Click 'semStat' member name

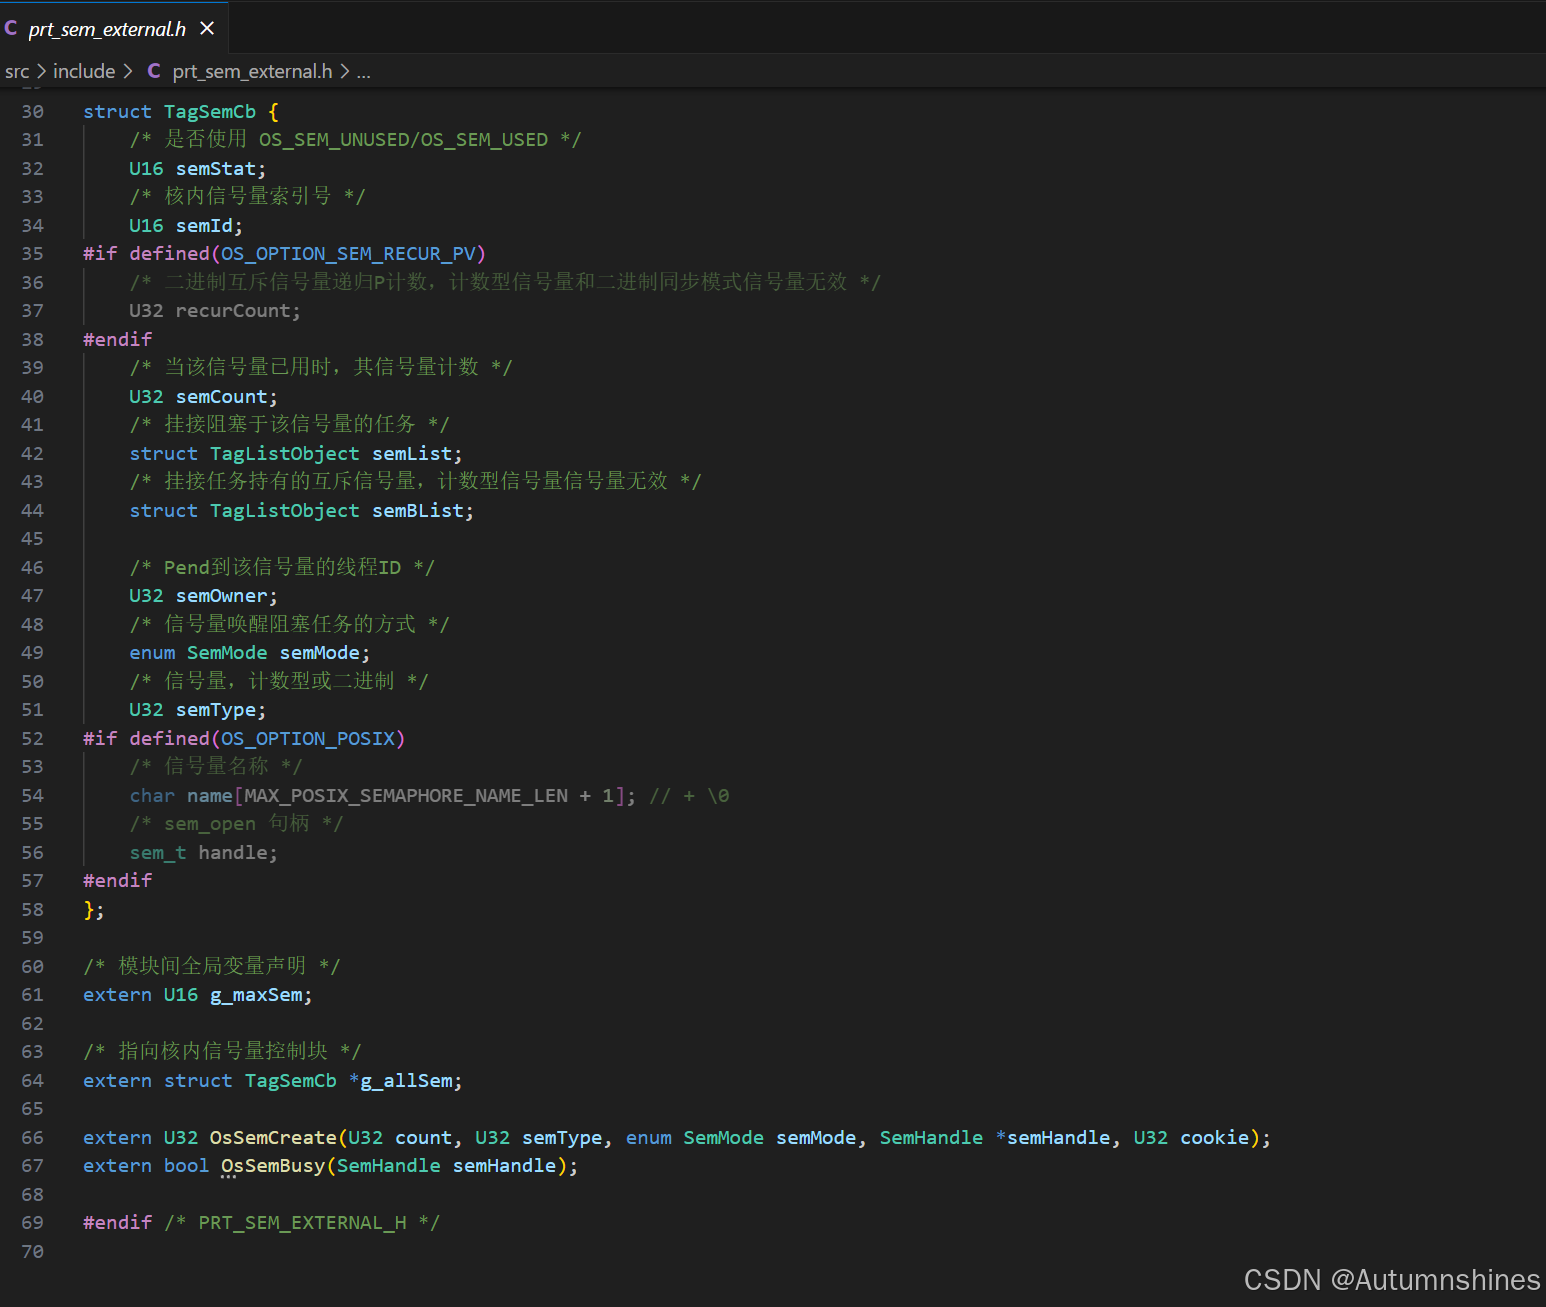[216, 169]
